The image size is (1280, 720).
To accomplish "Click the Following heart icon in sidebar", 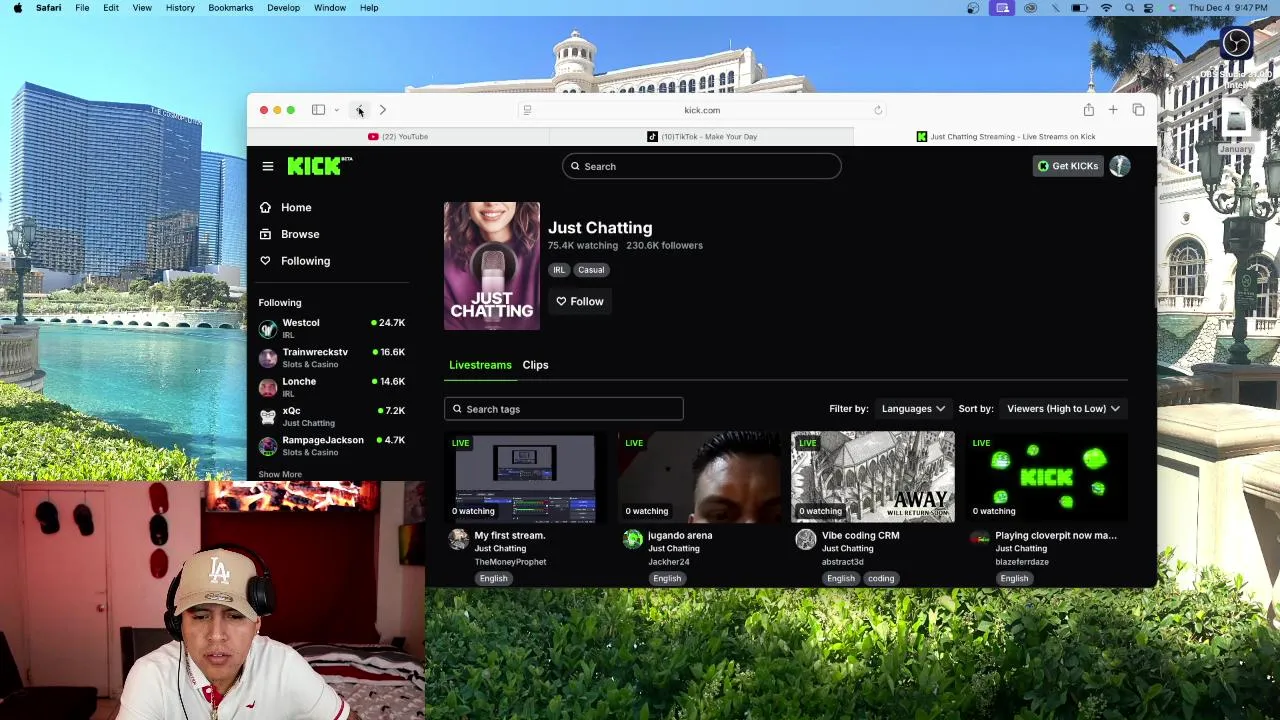I will click(x=265, y=261).
